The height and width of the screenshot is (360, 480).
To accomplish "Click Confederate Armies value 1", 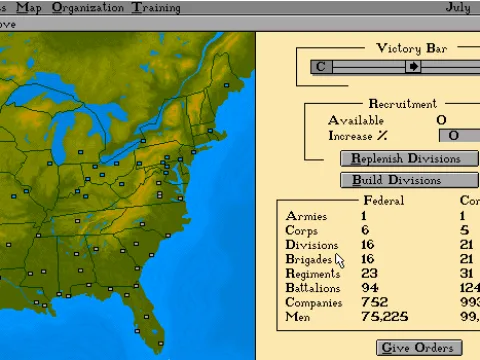I will click(x=462, y=216).
